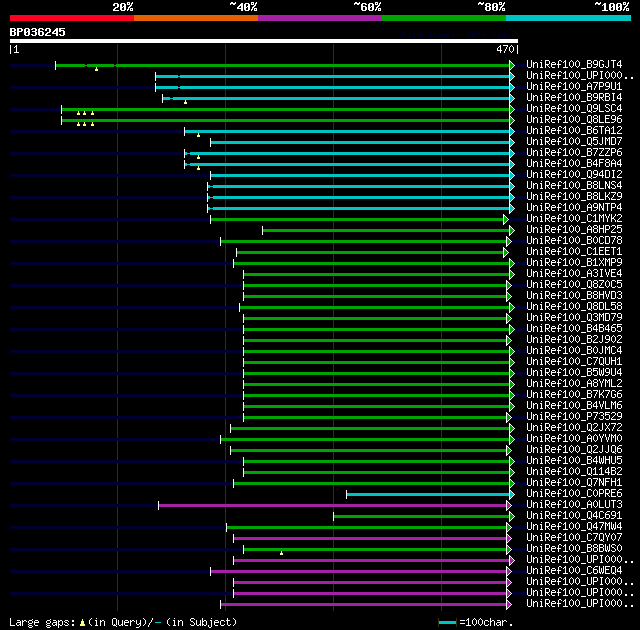
Task: Select the purple alignment bar for UniRef100_C6WEQ4
Action: click(359, 571)
